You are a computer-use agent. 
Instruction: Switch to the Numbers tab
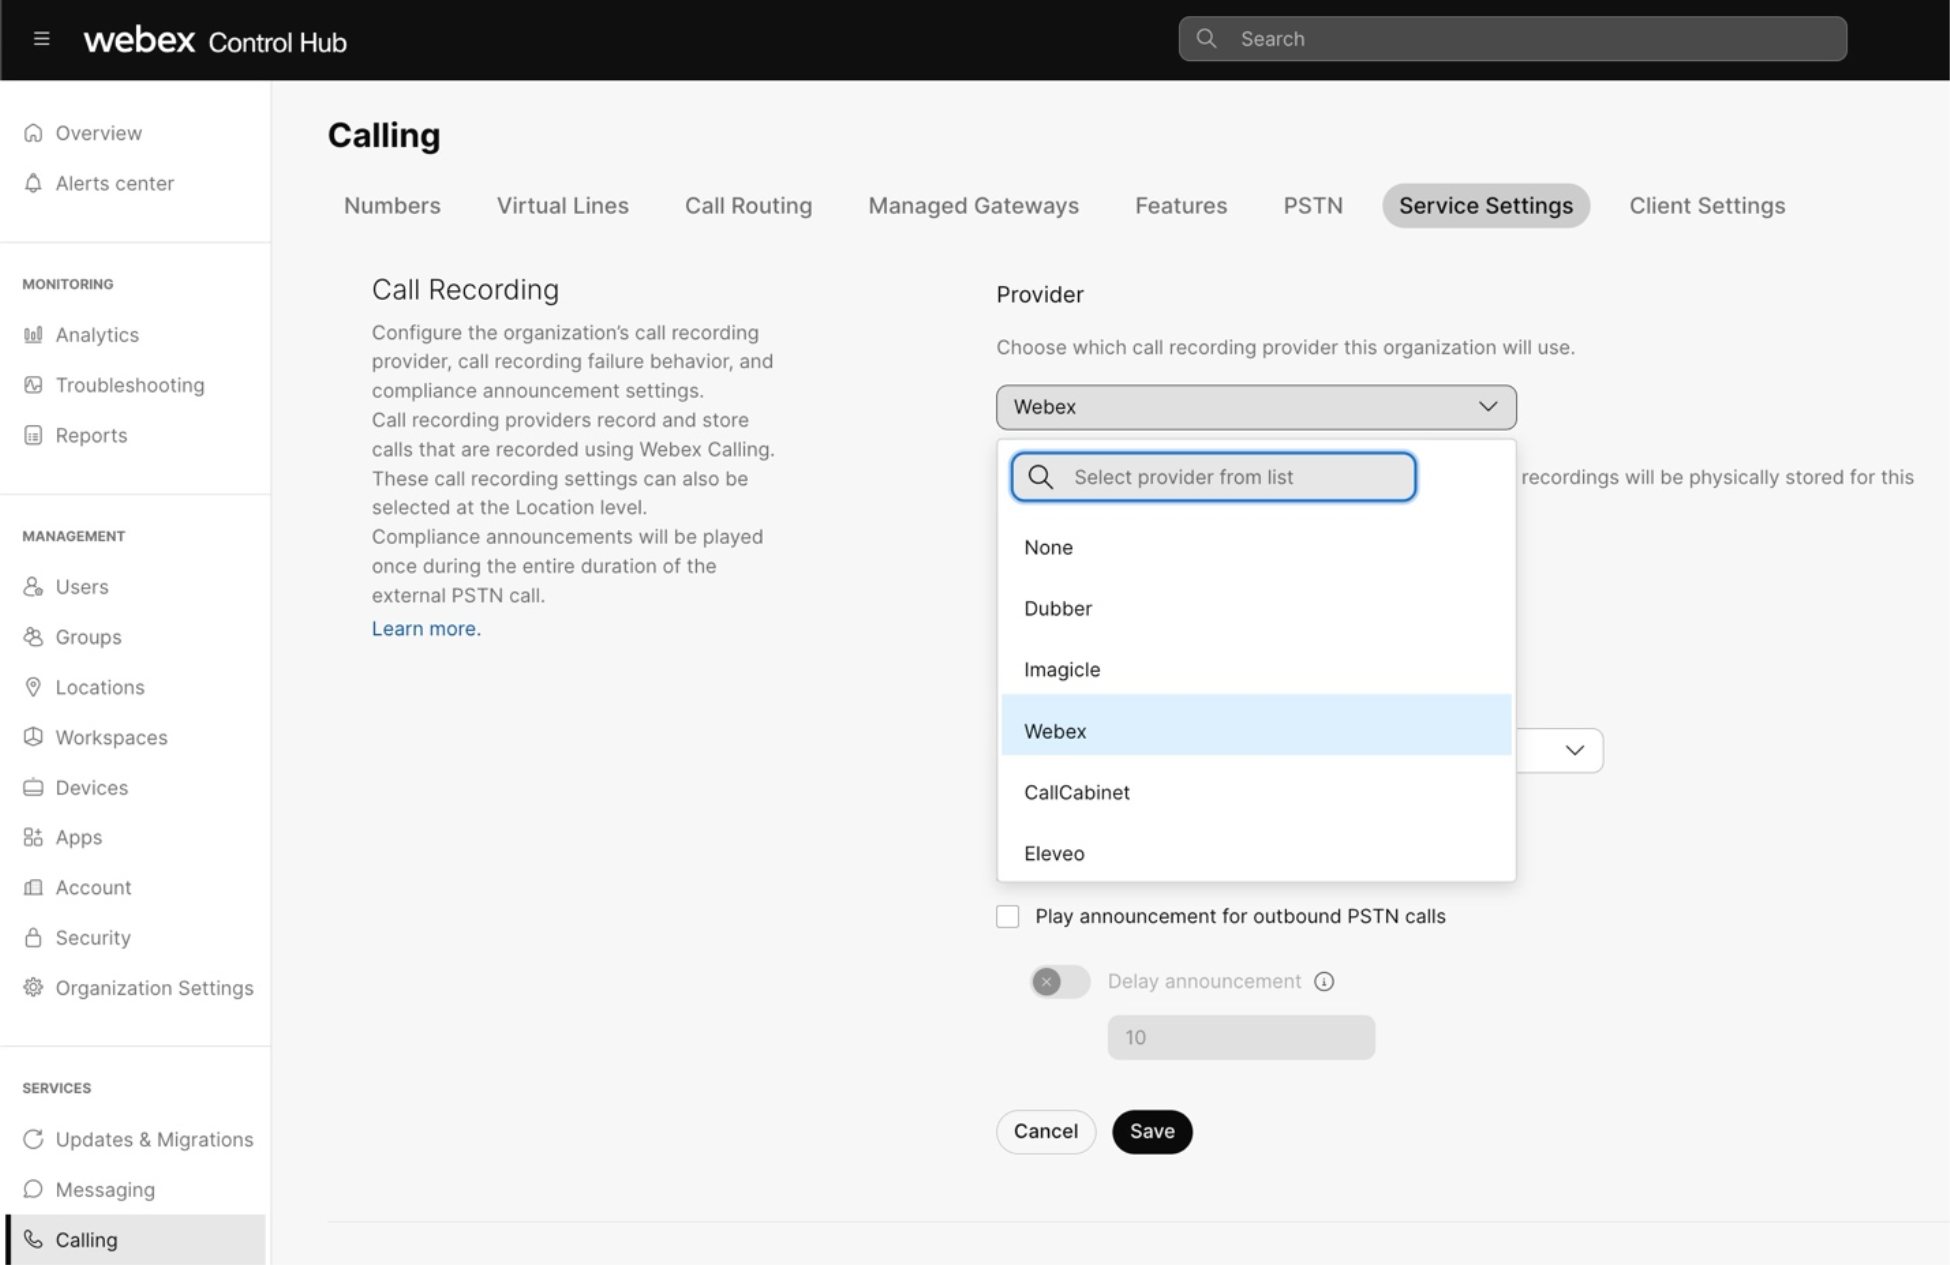coord(392,205)
